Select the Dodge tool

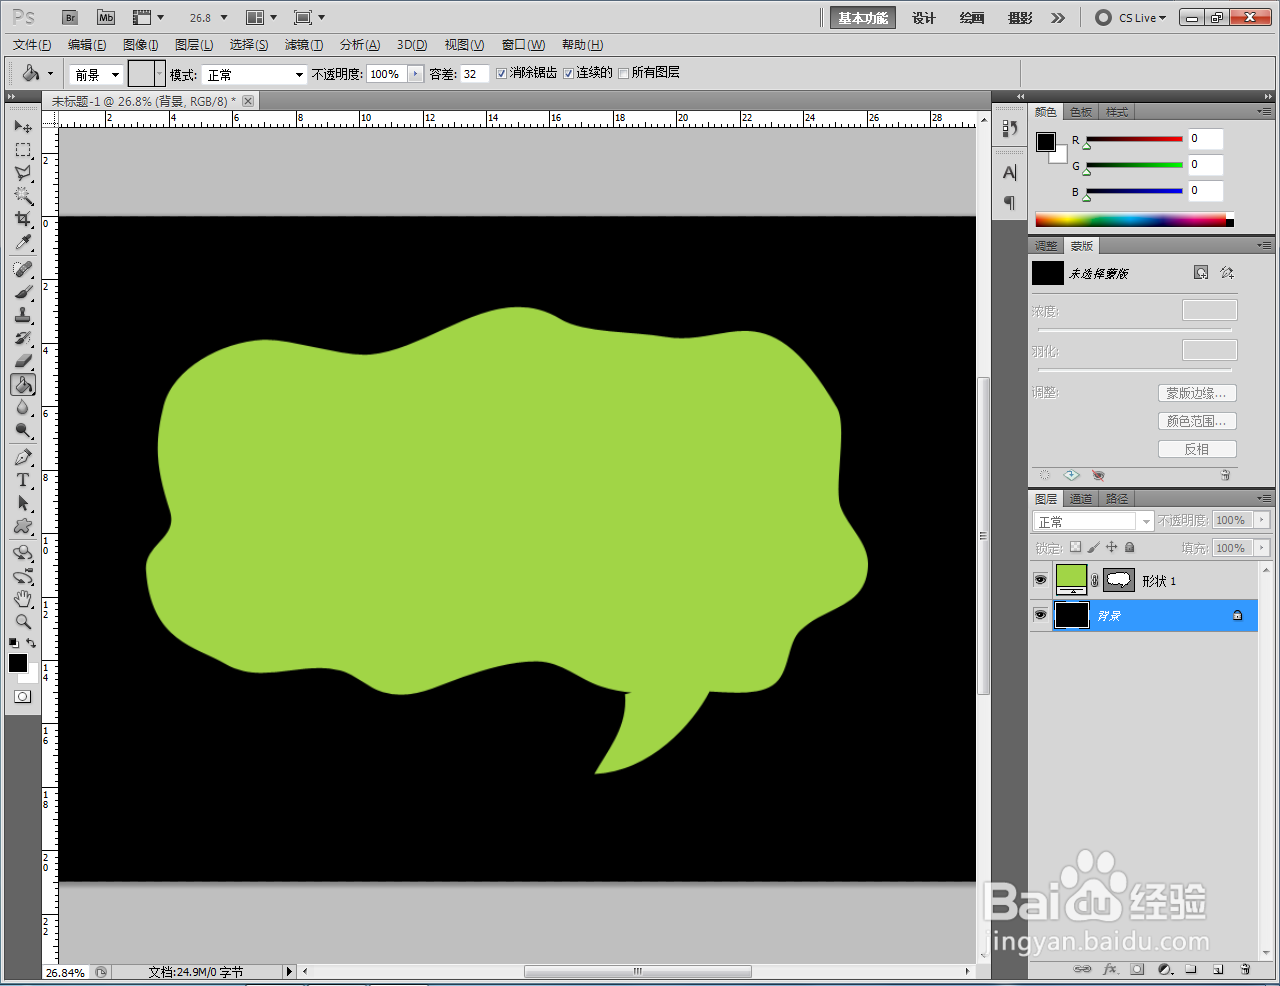pyautogui.click(x=23, y=431)
